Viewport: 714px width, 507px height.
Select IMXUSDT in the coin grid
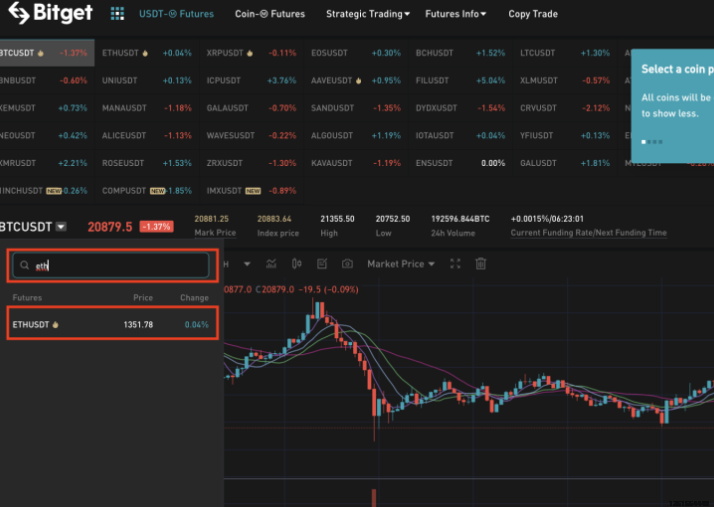tap(251, 191)
